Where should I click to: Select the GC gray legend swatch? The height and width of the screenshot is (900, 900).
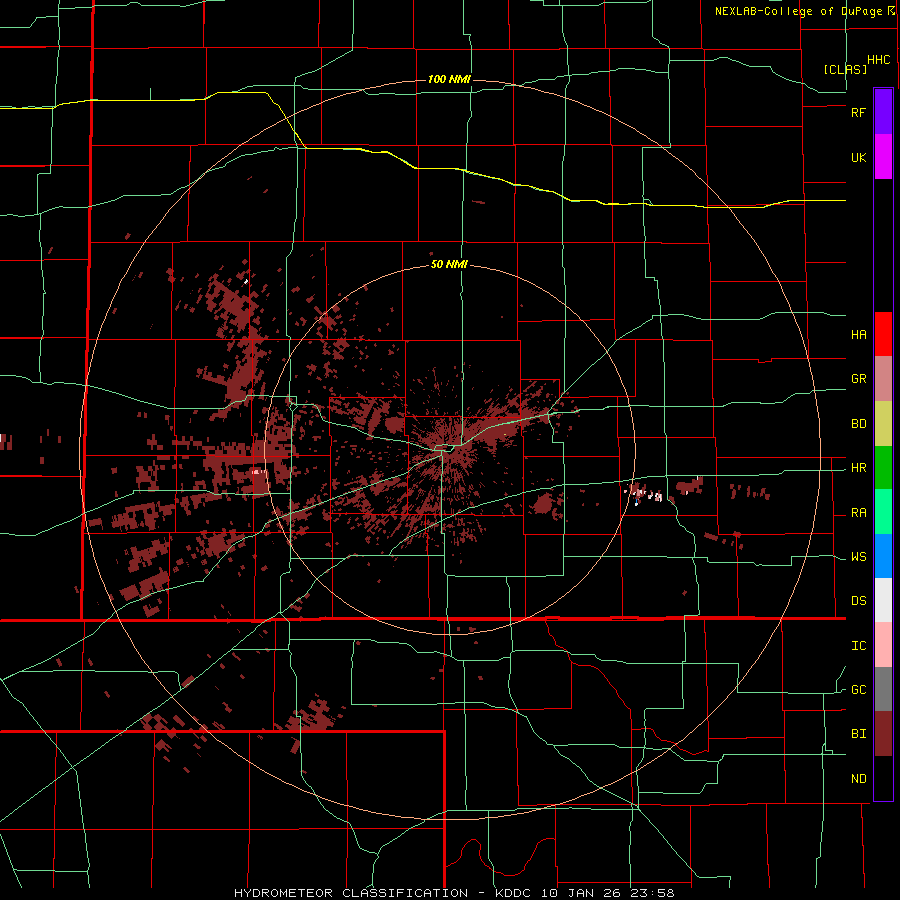tap(883, 689)
